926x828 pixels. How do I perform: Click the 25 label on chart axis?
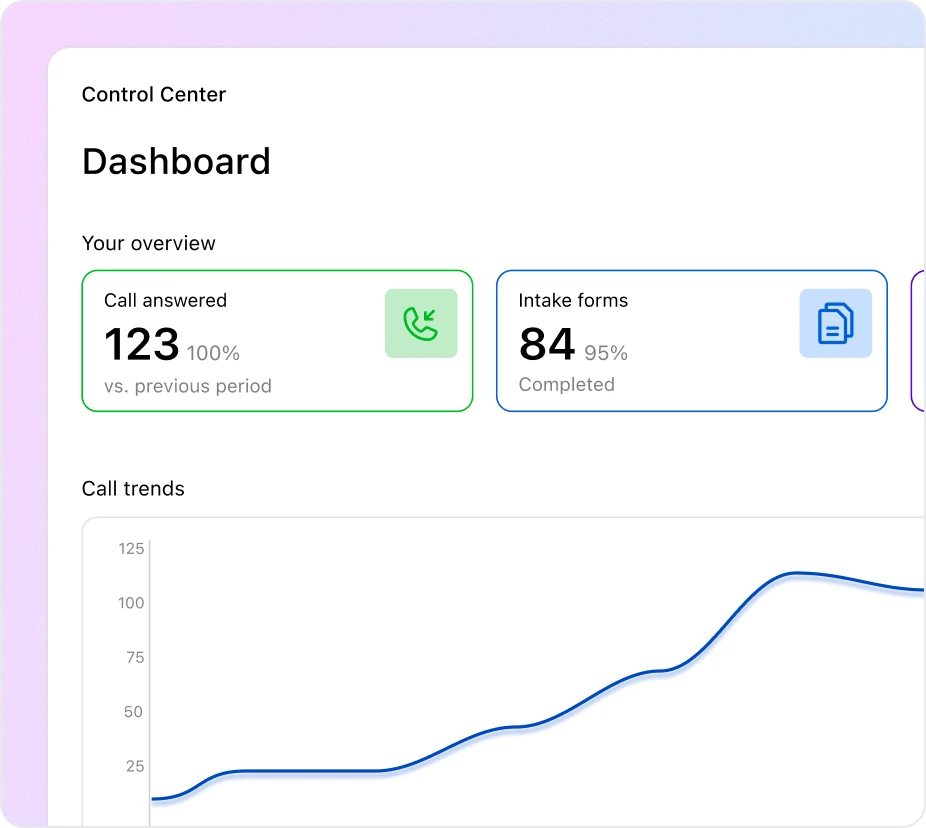coord(133,767)
